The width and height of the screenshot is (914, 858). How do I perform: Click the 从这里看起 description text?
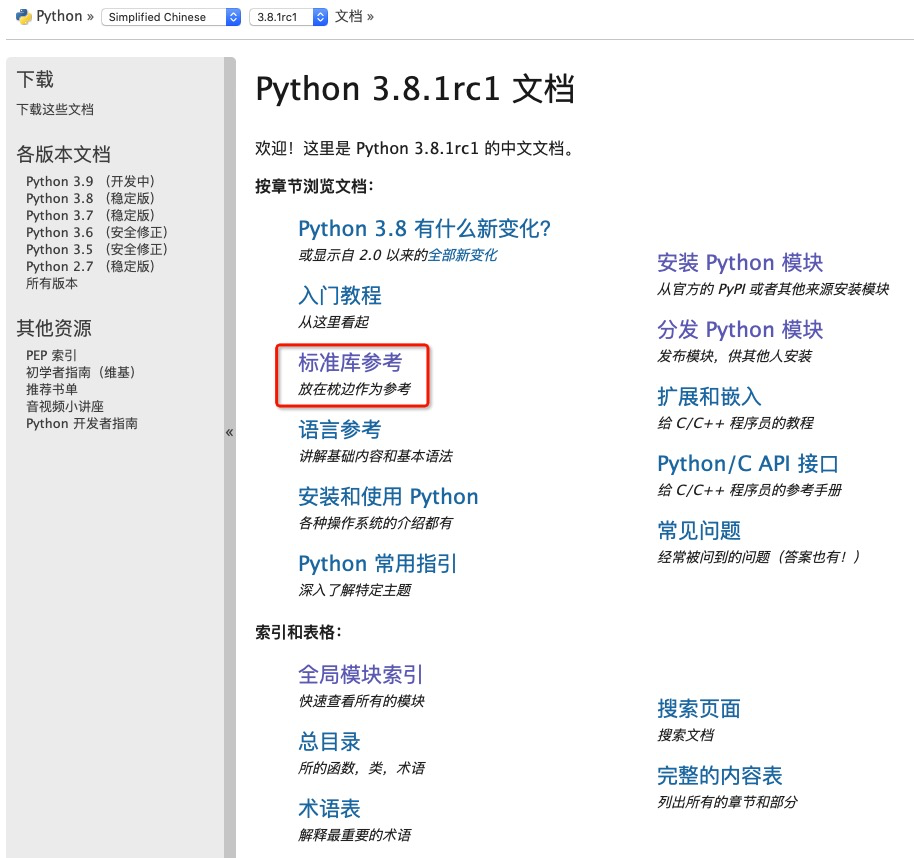(x=333, y=322)
